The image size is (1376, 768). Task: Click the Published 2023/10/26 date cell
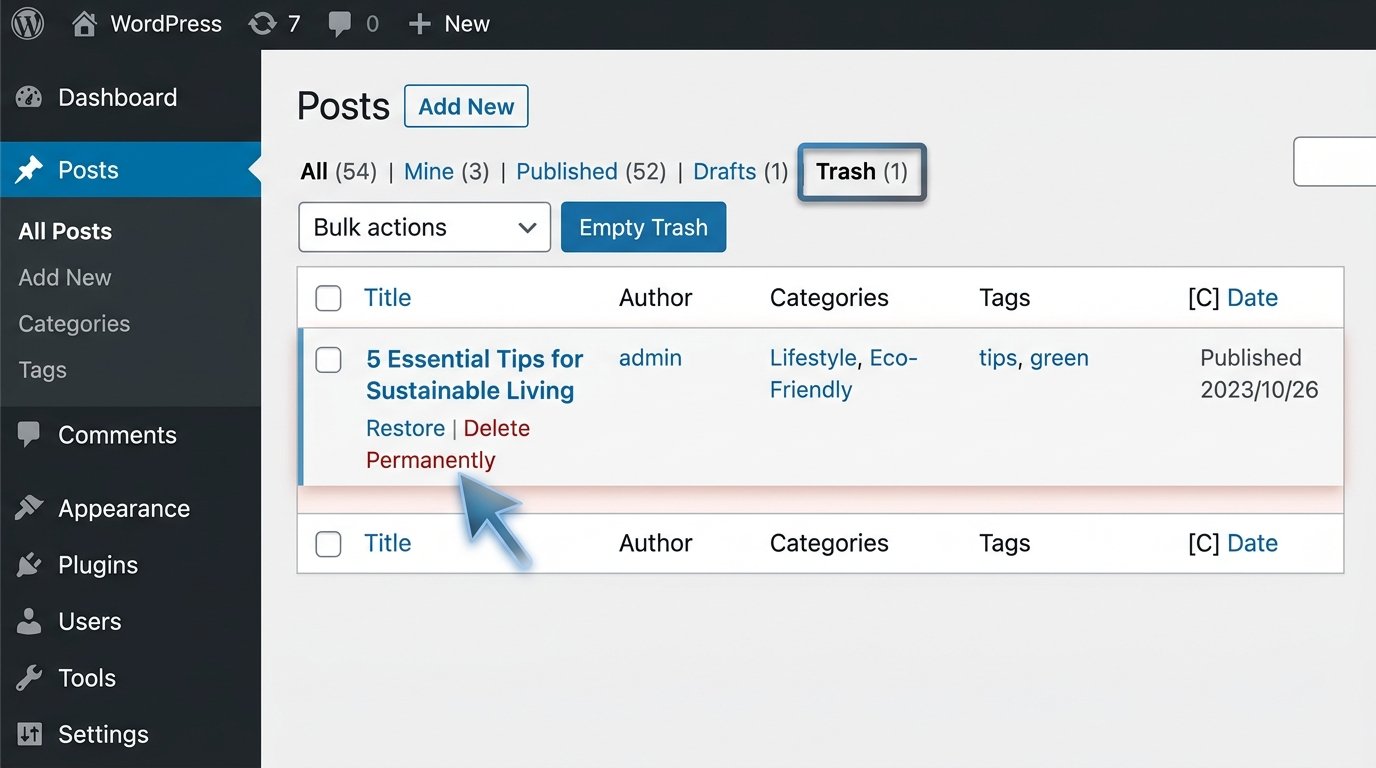(1259, 374)
